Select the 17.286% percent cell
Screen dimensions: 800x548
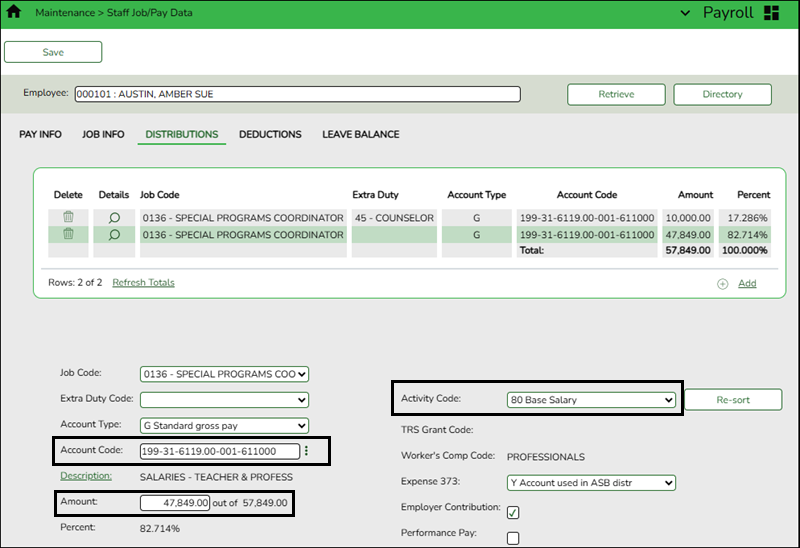pos(744,218)
